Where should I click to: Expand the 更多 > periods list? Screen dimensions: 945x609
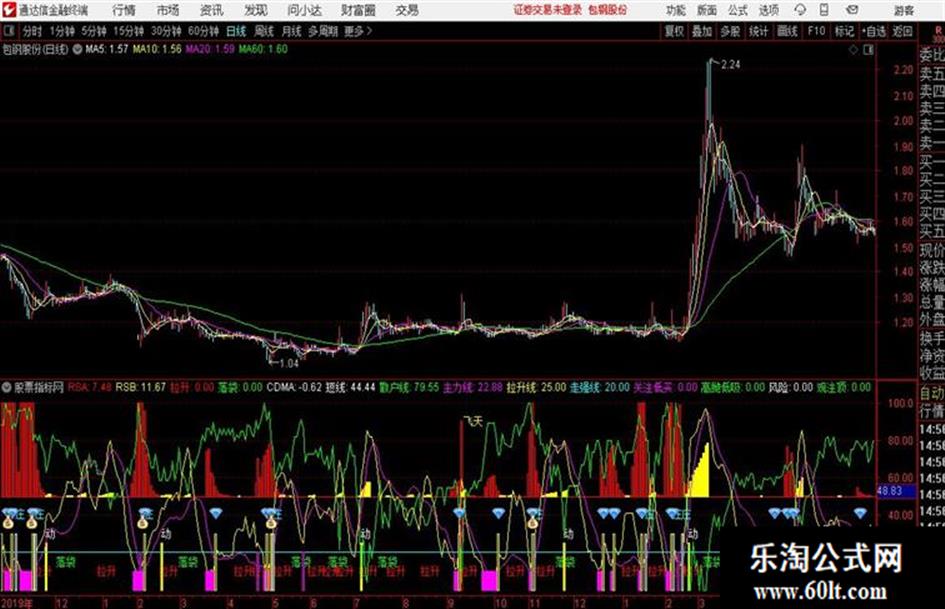tap(358, 31)
